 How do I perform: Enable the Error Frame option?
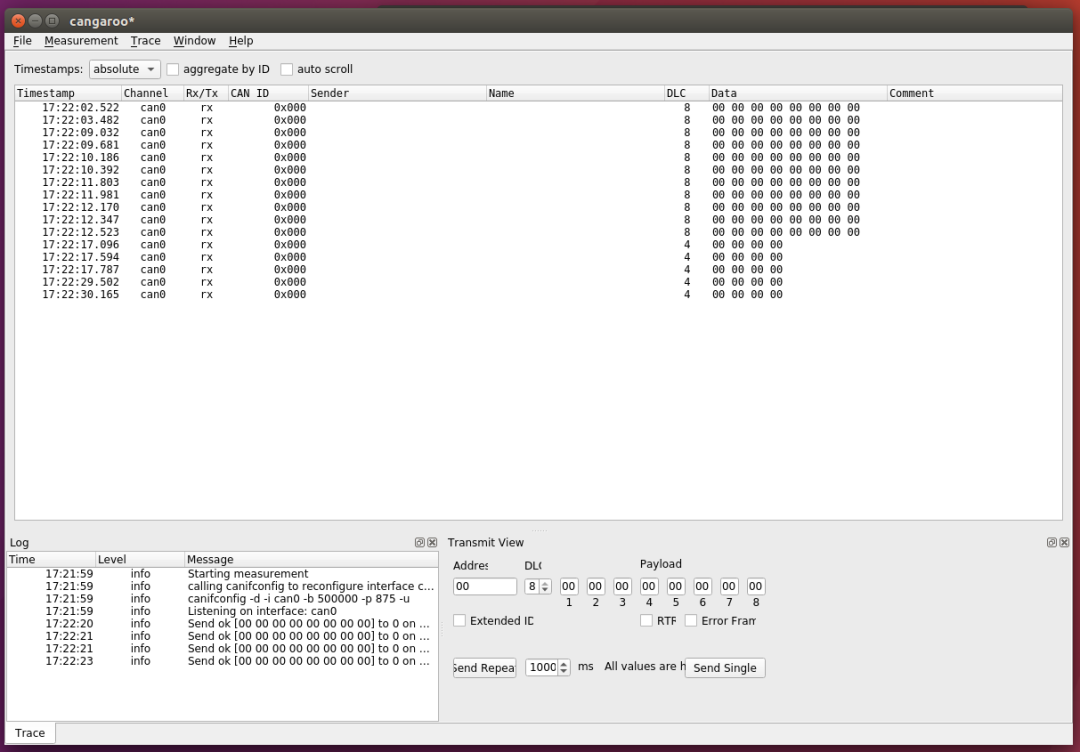690,620
